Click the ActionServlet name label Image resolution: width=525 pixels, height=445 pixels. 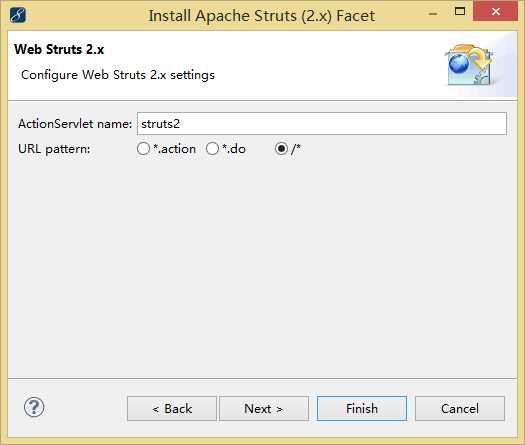75,124
